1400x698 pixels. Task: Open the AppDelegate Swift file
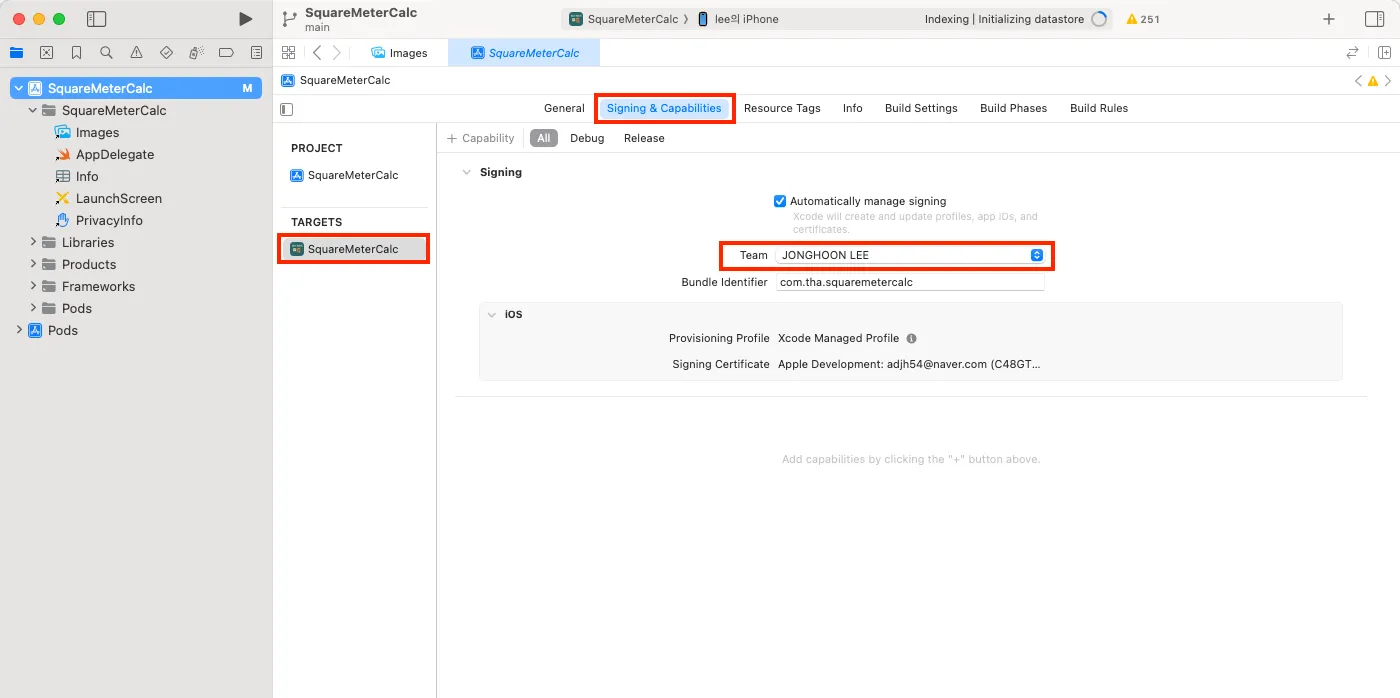[115, 154]
